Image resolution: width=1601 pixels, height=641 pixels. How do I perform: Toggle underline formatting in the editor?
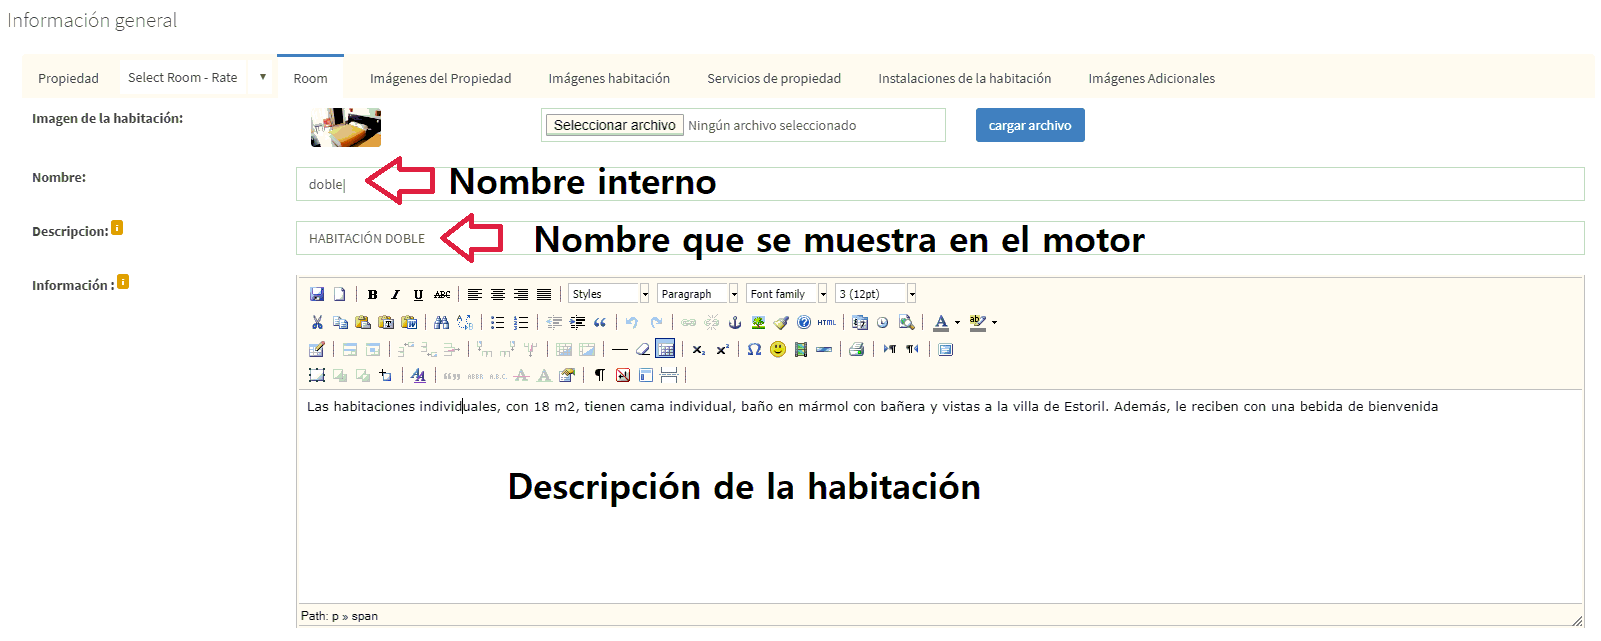click(418, 294)
